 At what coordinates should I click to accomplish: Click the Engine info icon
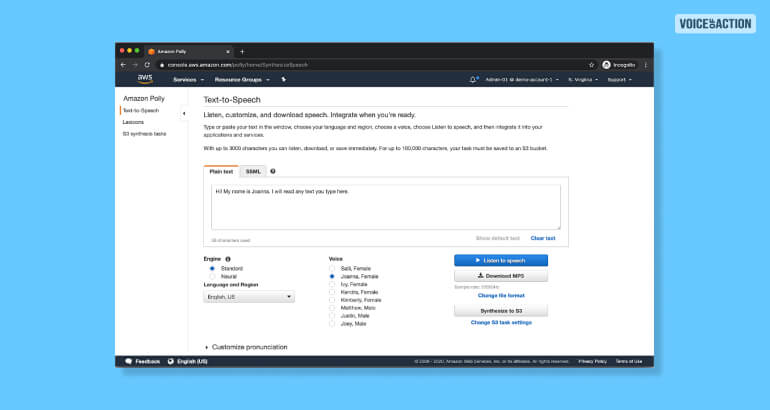click(228, 259)
